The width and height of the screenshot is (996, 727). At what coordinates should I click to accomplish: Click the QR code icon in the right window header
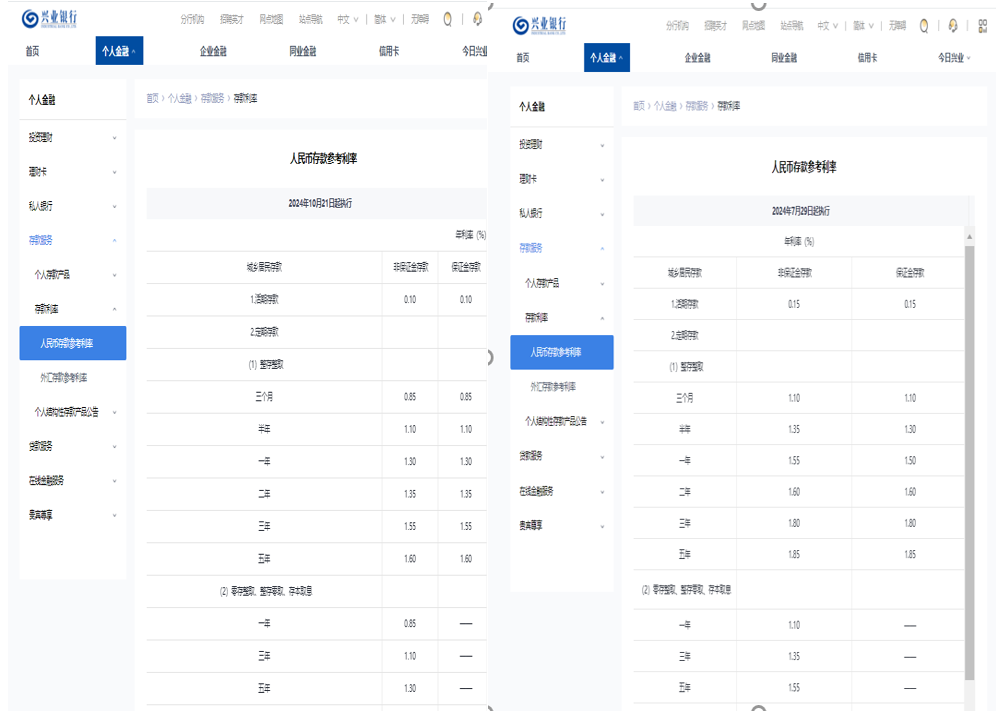pos(983,26)
